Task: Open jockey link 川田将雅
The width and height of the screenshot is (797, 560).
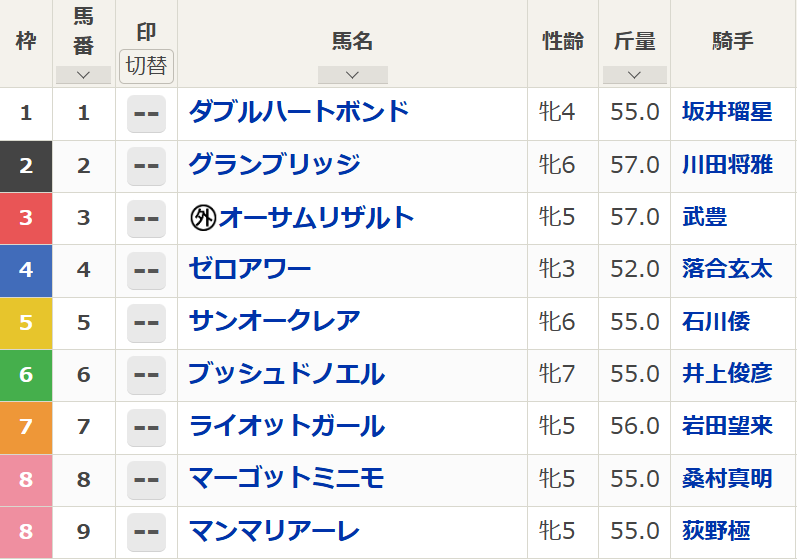Action: point(727,165)
